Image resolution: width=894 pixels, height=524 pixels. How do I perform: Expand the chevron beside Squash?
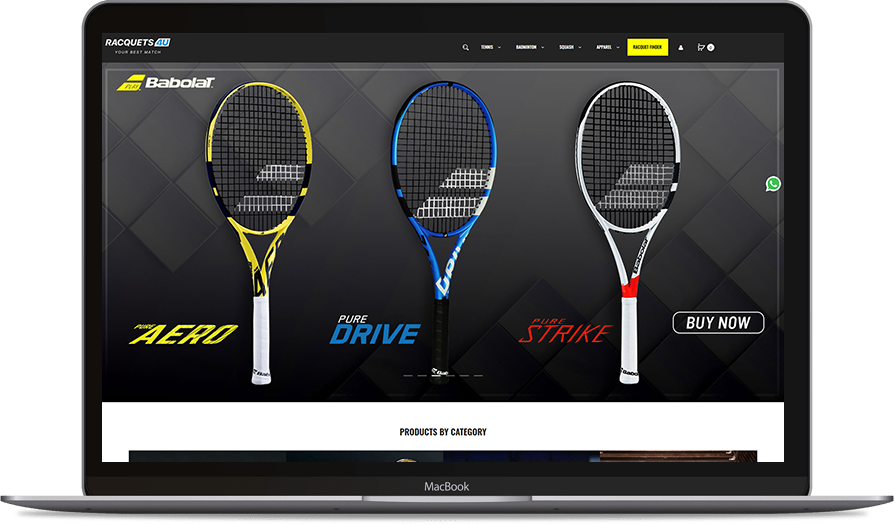coord(580,47)
